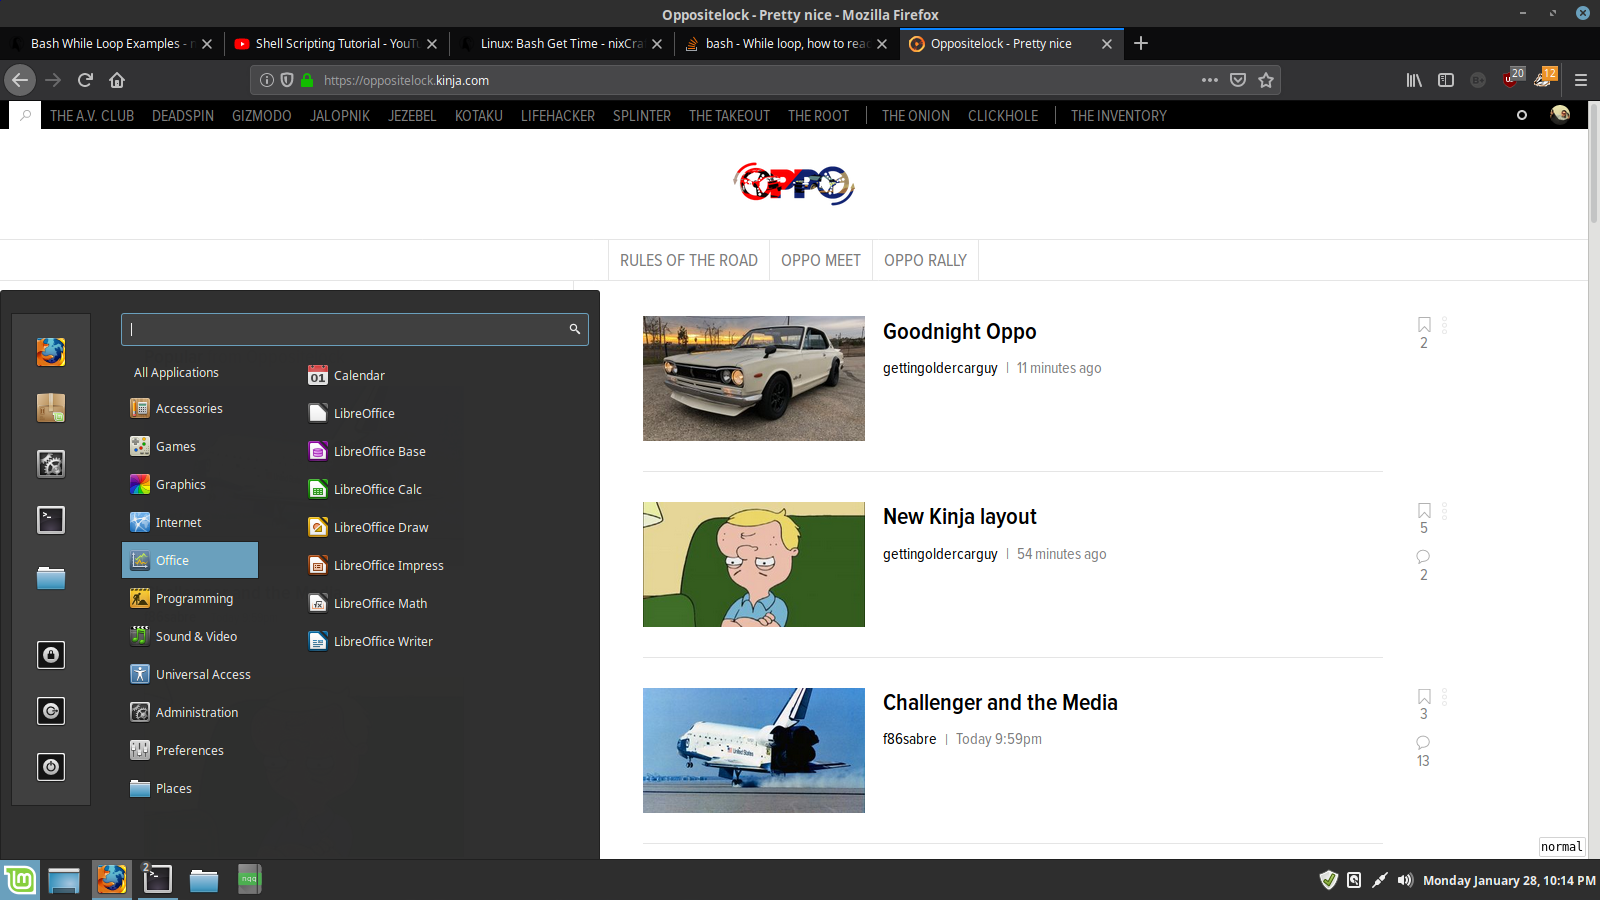The height and width of the screenshot is (900, 1600).
Task: Save Goodnight Oppo post with bookmark icon
Action: [1424, 325]
